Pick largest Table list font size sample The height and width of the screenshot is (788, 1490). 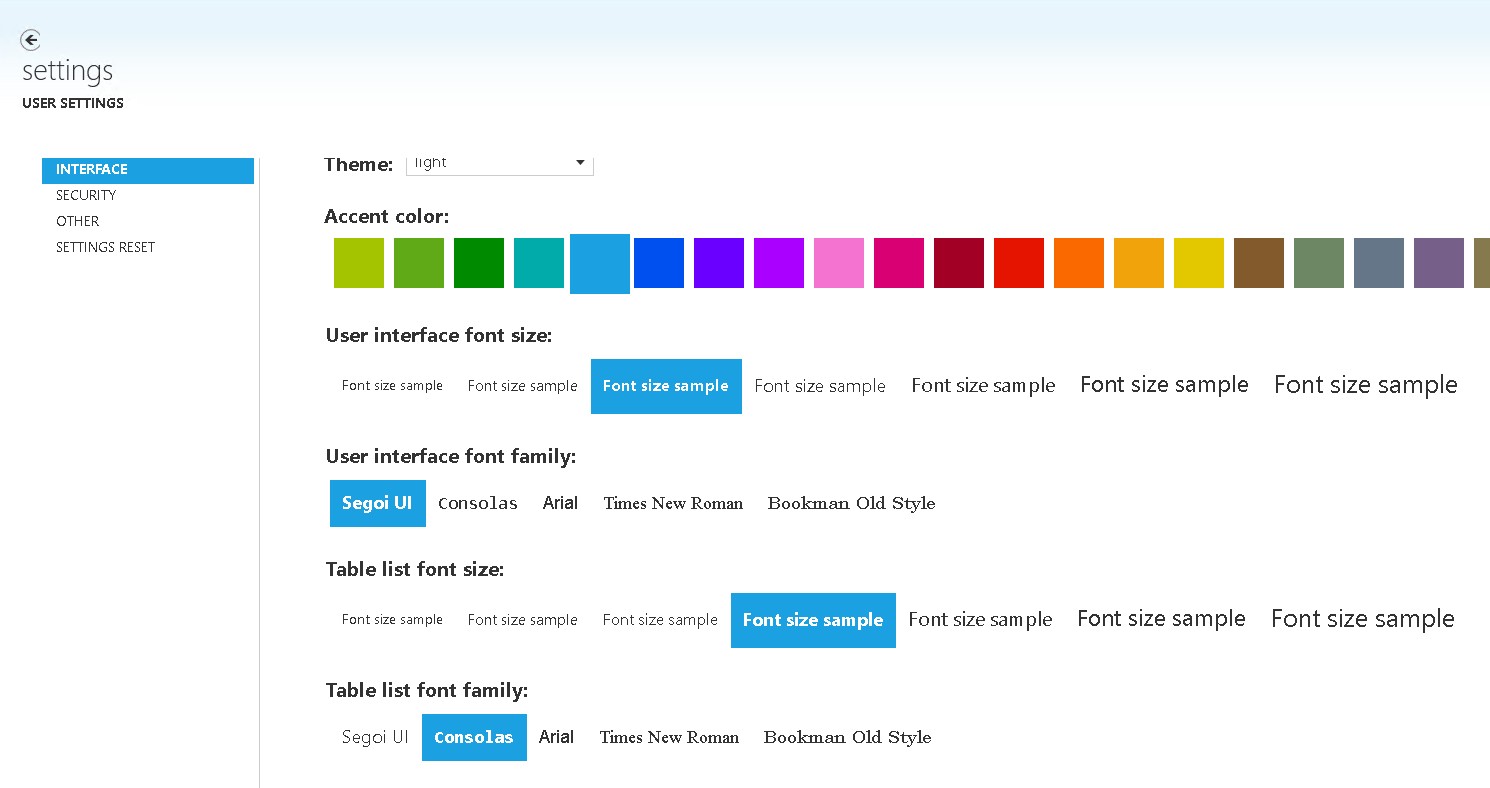click(x=1363, y=620)
